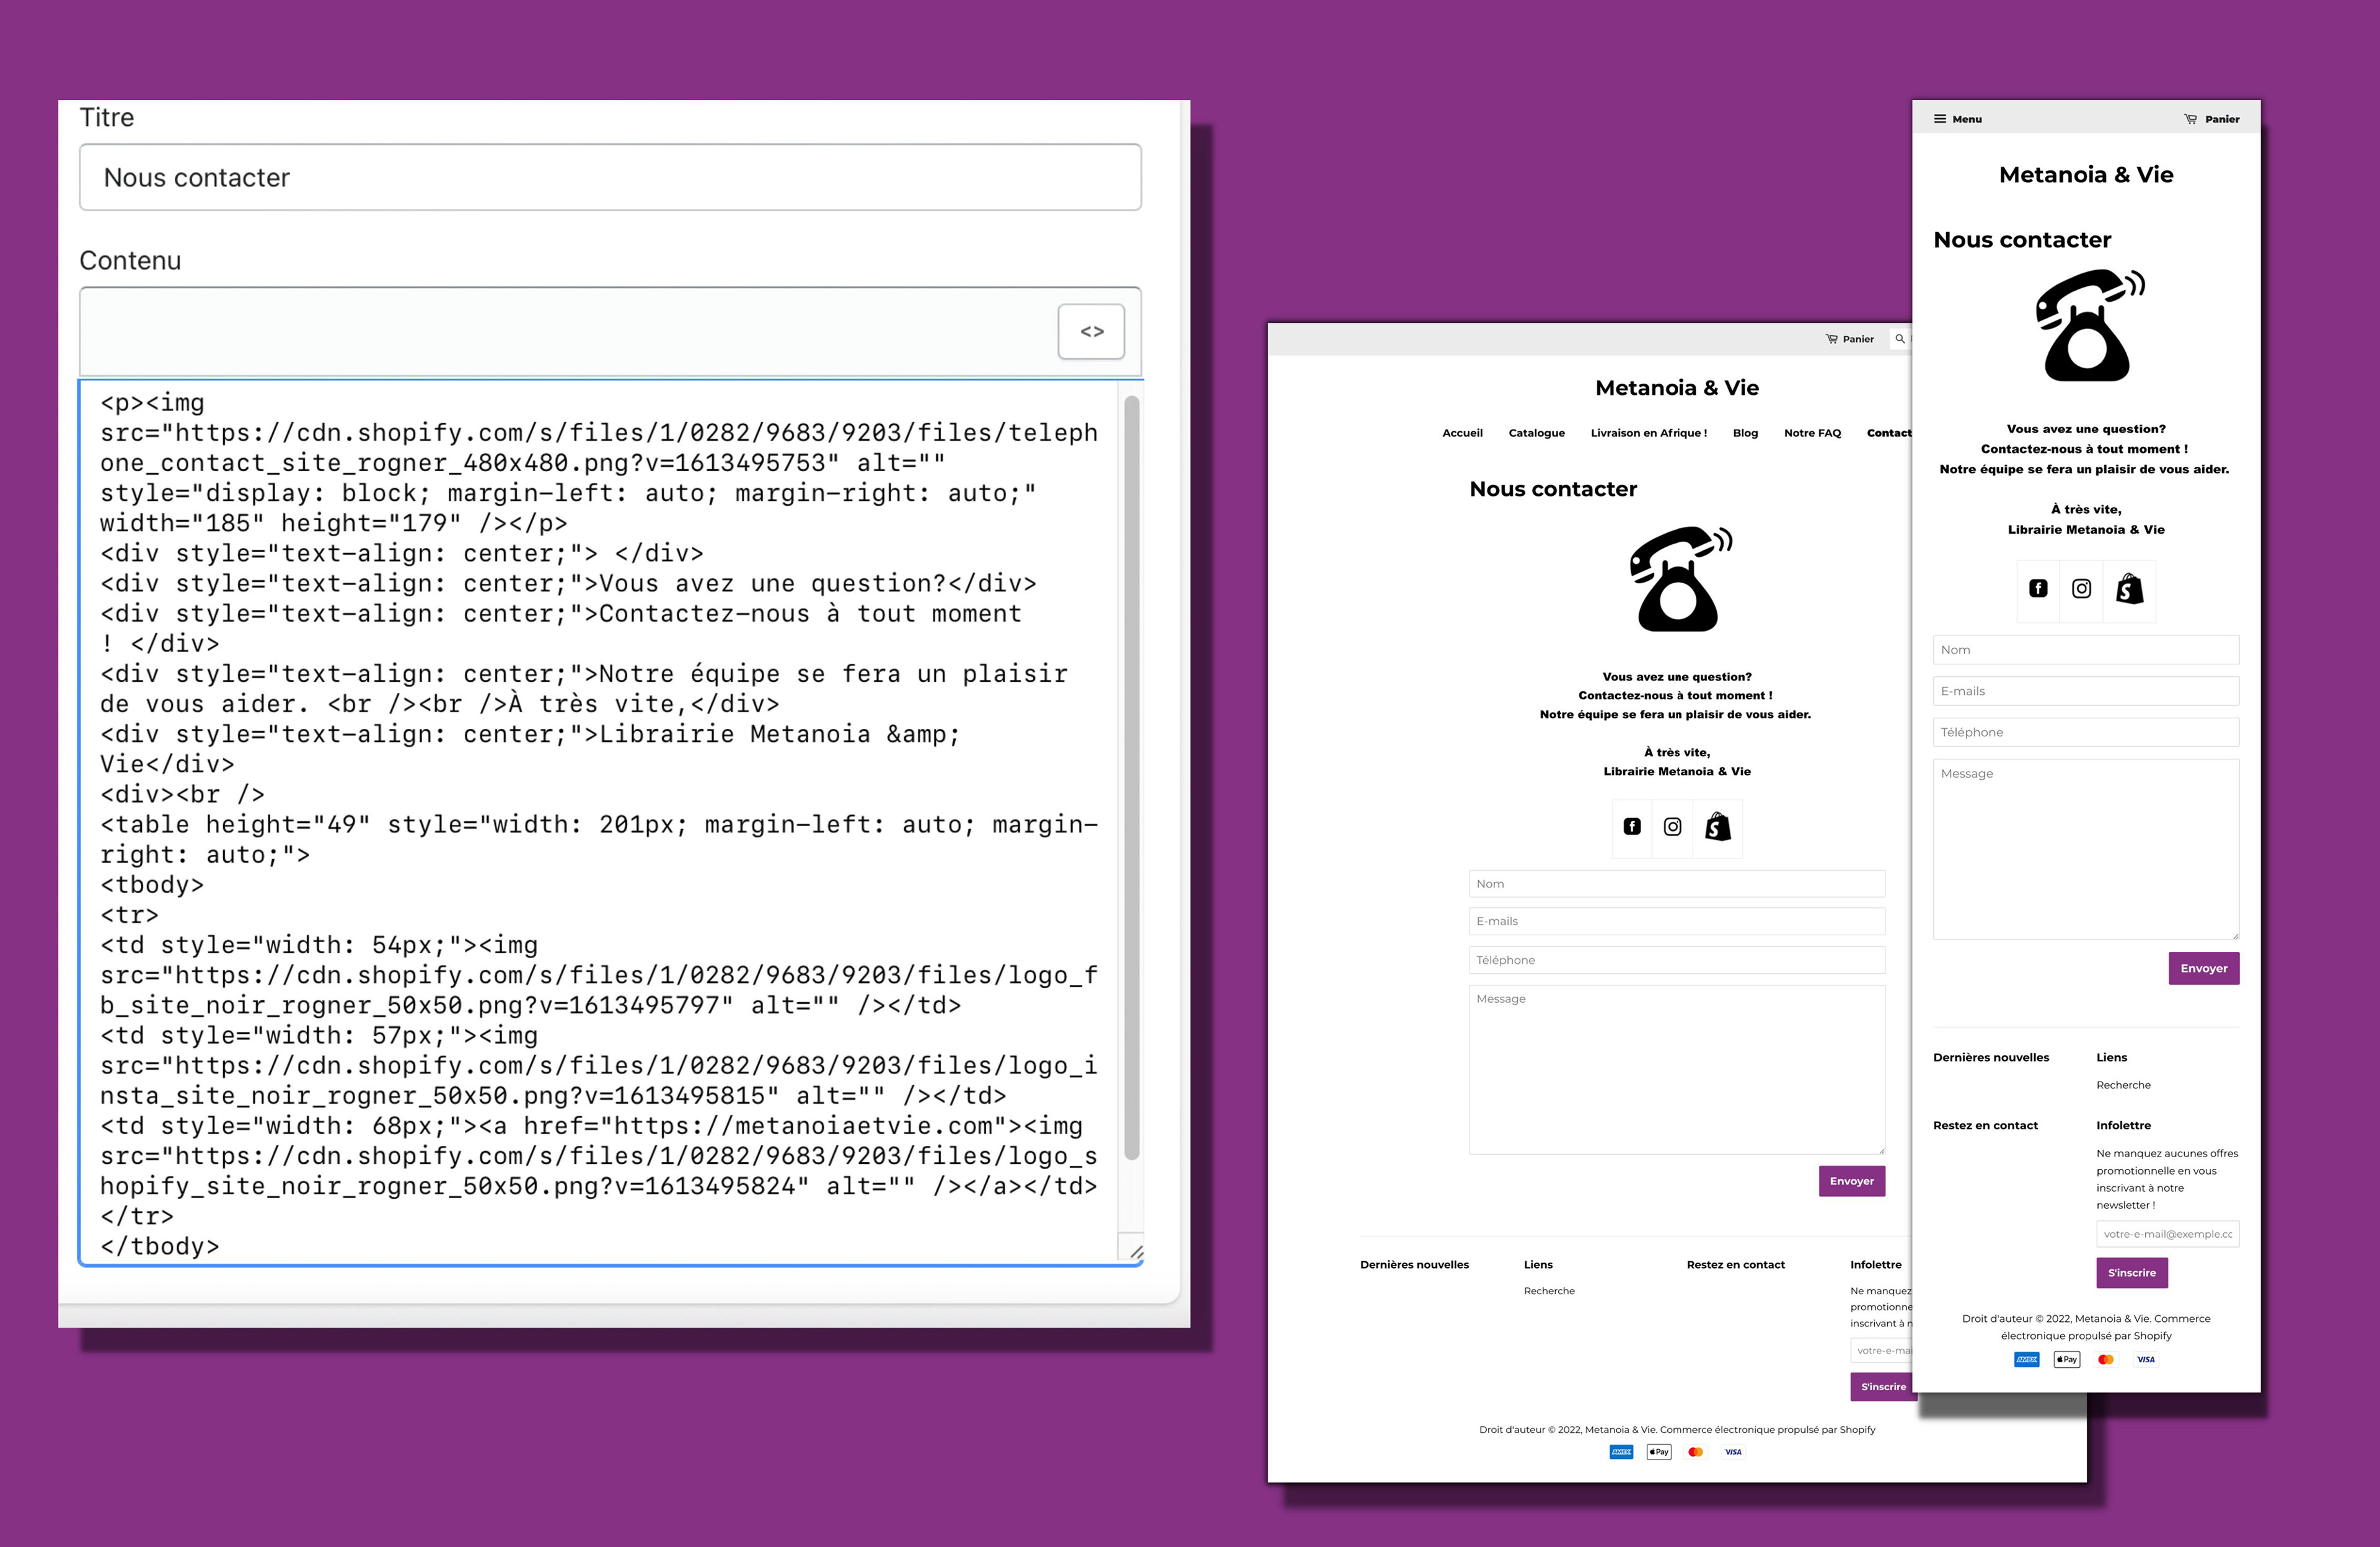Click the editor's resize handle corner
2380x1547 pixels.
click(1135, 1252)
